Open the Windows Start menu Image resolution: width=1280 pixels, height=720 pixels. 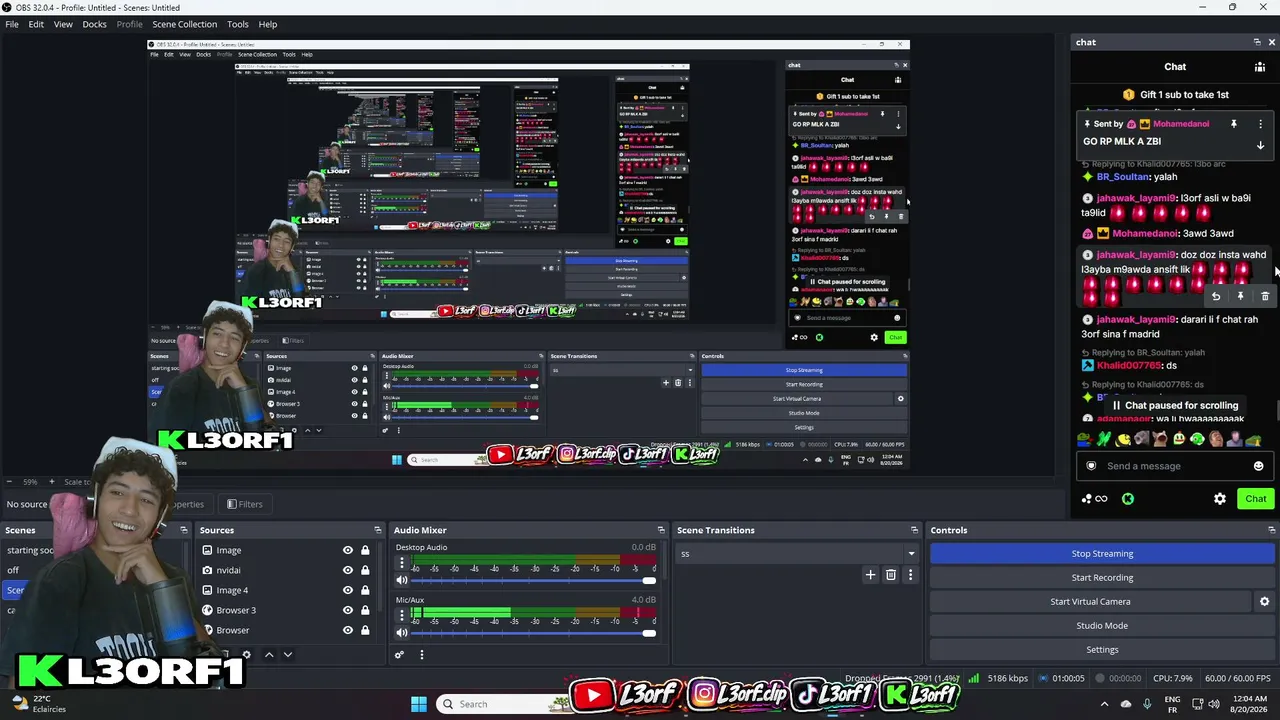[x=418, y=704]
